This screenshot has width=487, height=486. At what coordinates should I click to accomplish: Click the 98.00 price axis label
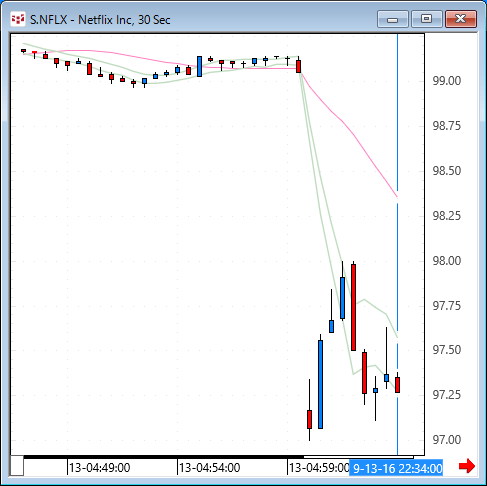(447, 260)
